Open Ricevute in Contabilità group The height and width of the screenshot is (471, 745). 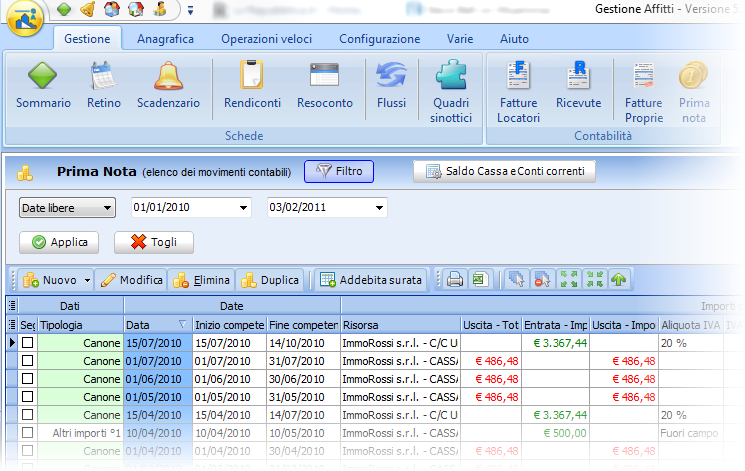pyautogui.click(x=578, y=86)
